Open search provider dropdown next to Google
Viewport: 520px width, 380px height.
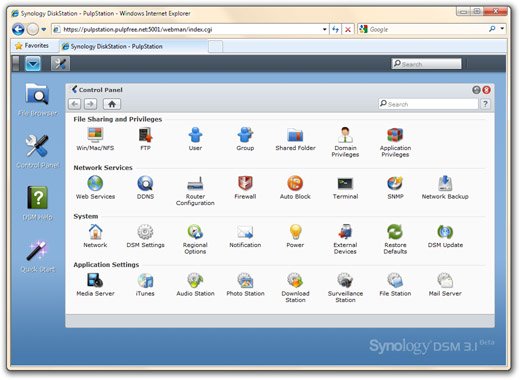pos(502,29)
